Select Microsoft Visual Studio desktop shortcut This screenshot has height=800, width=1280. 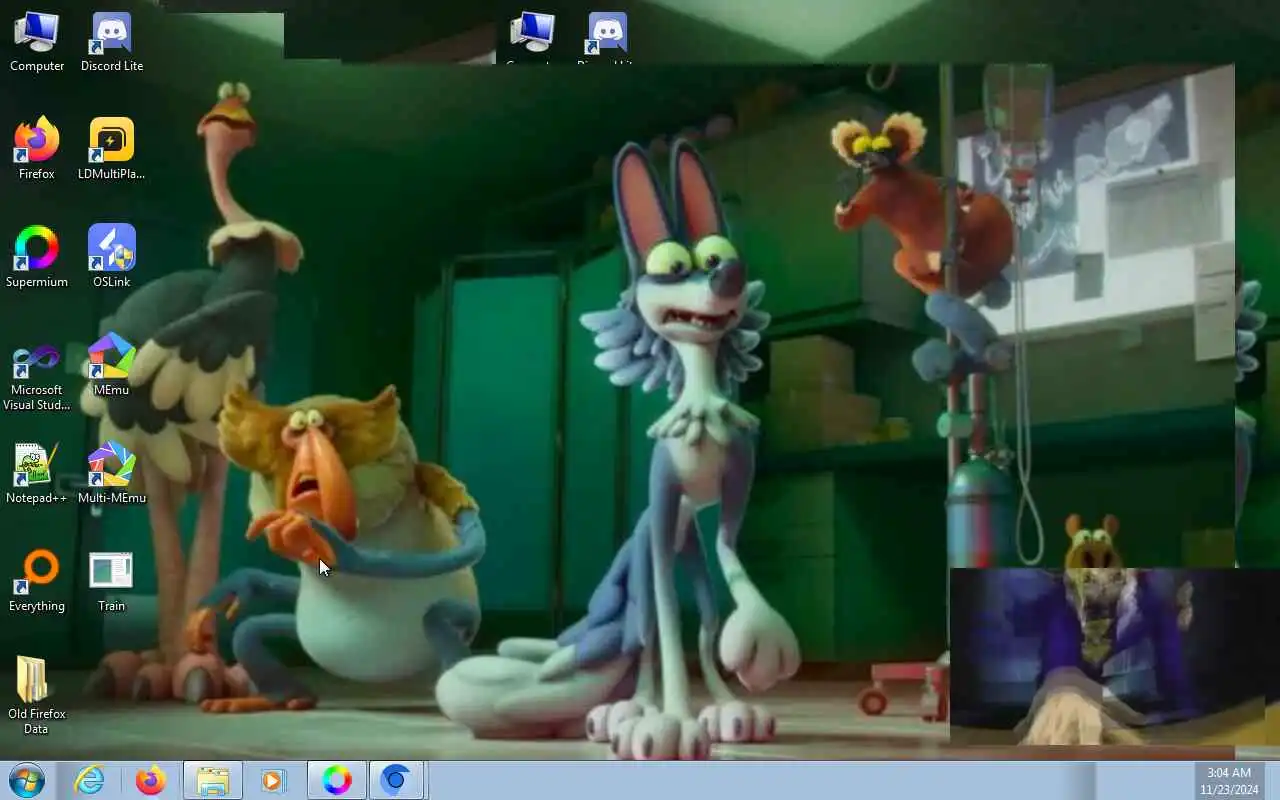click(37, 376)
